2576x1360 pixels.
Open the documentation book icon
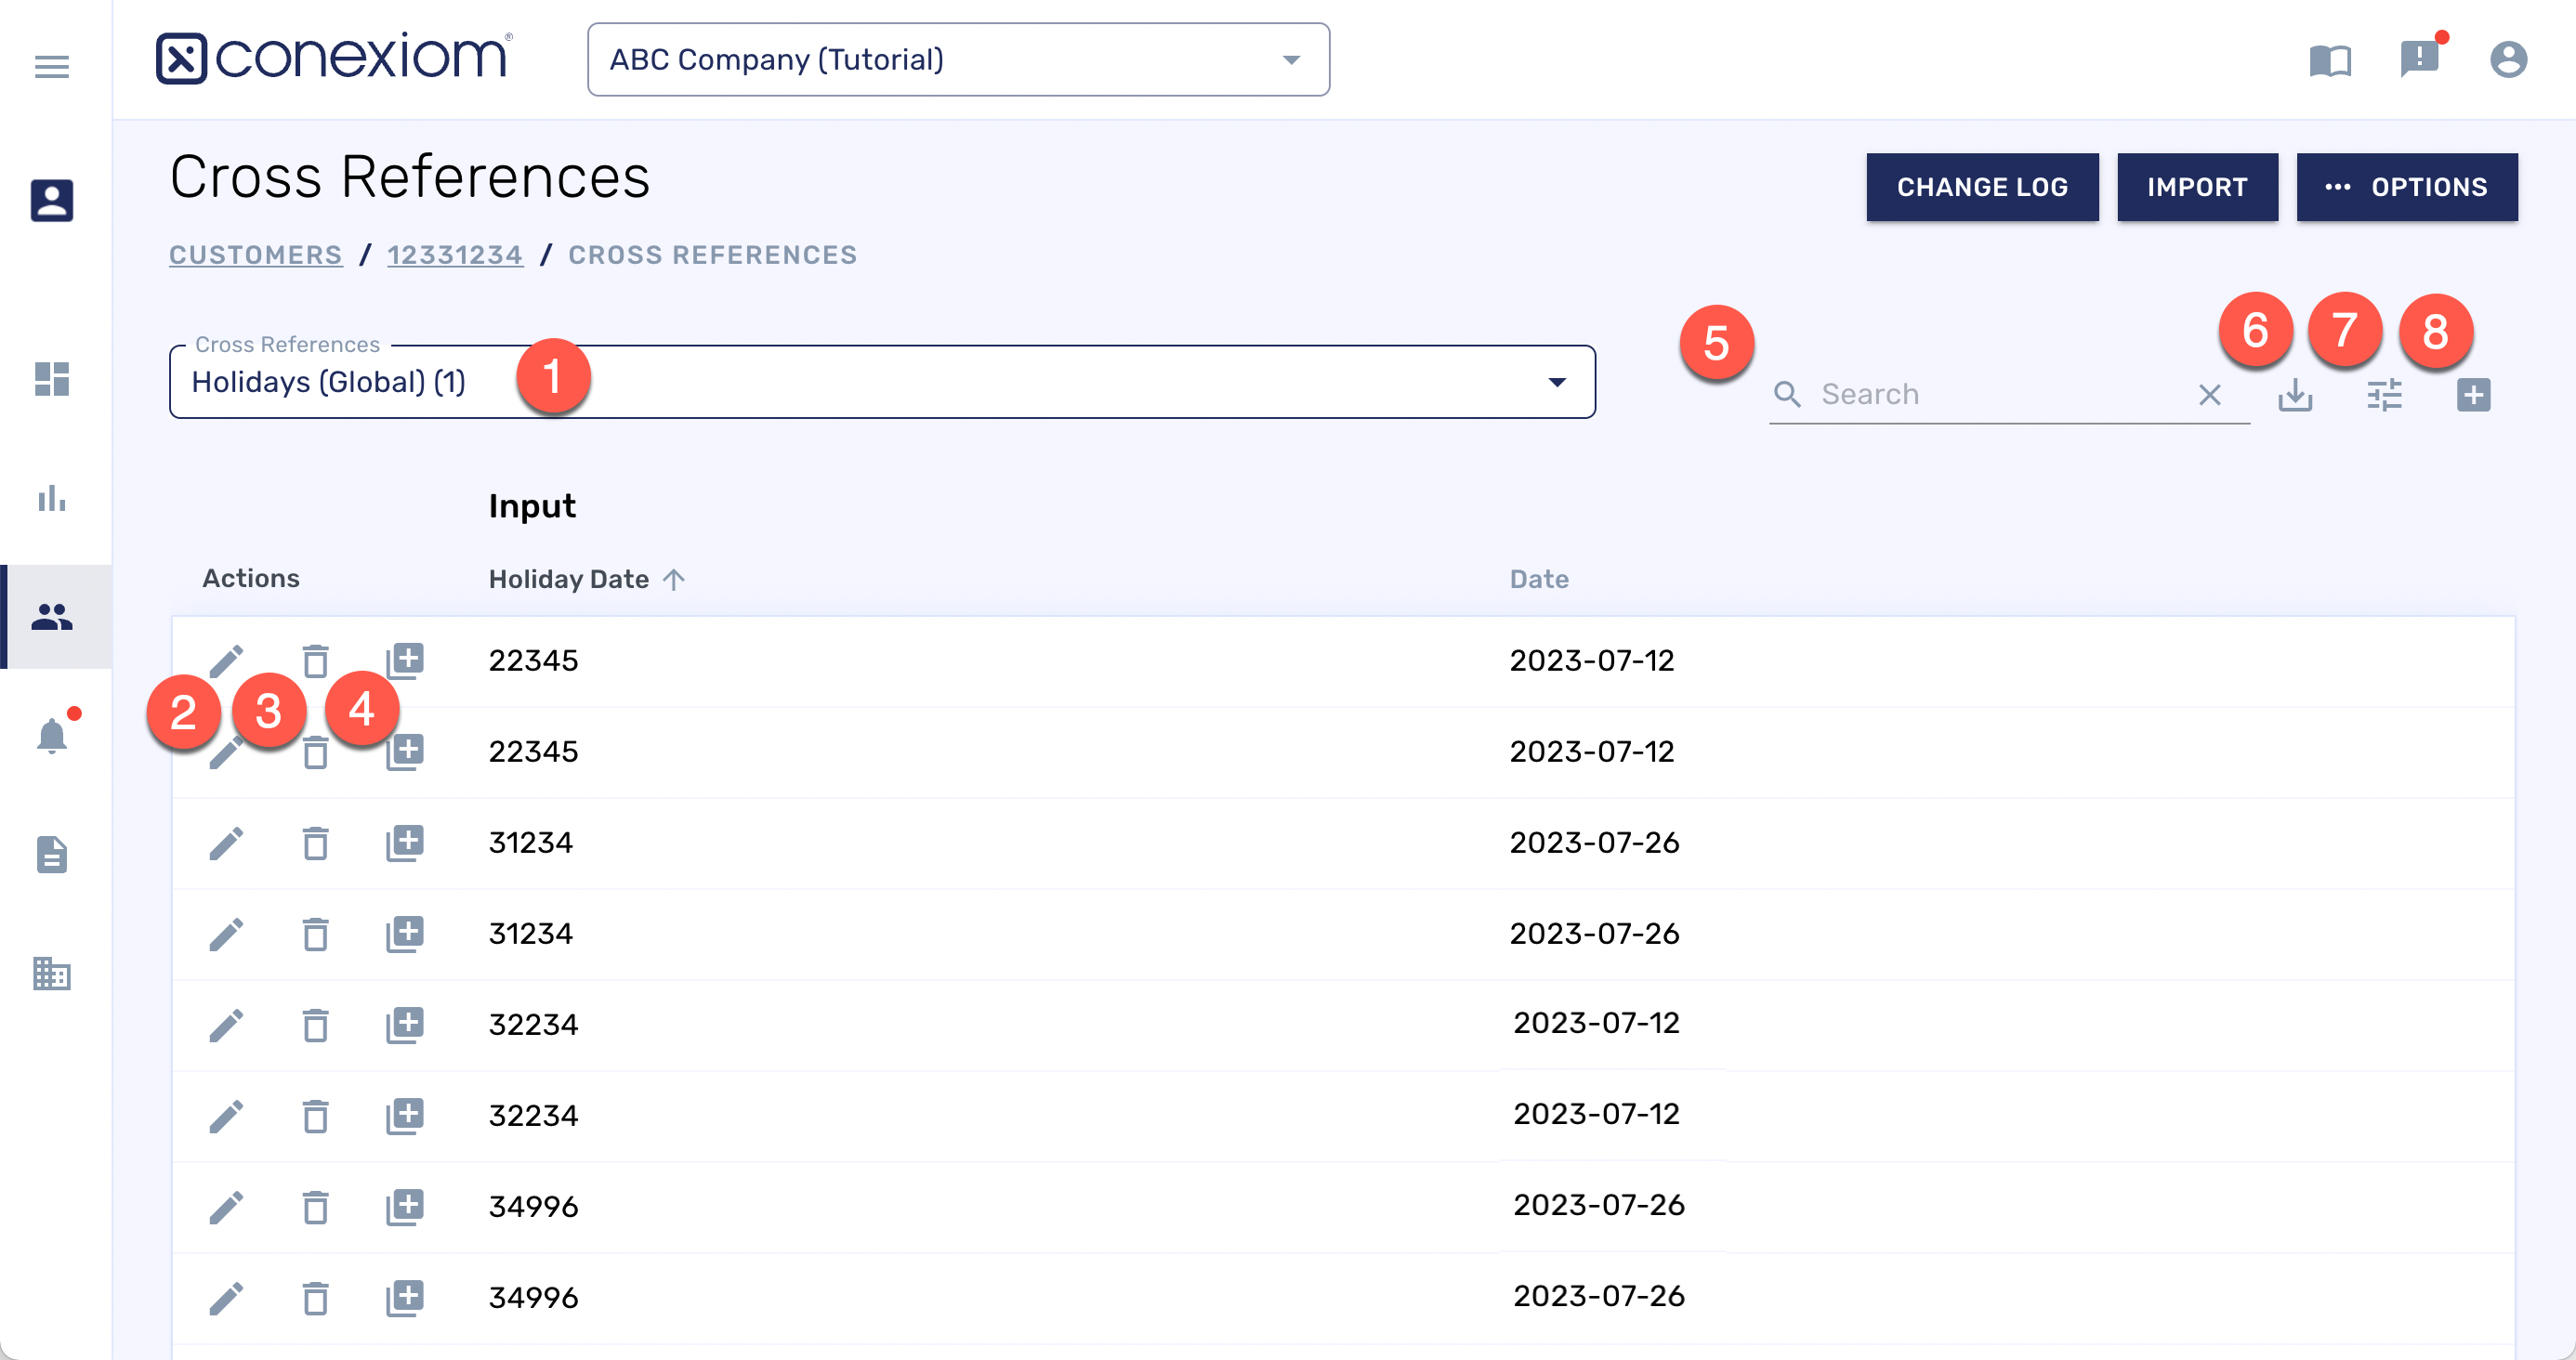[x=2329, y=60]
